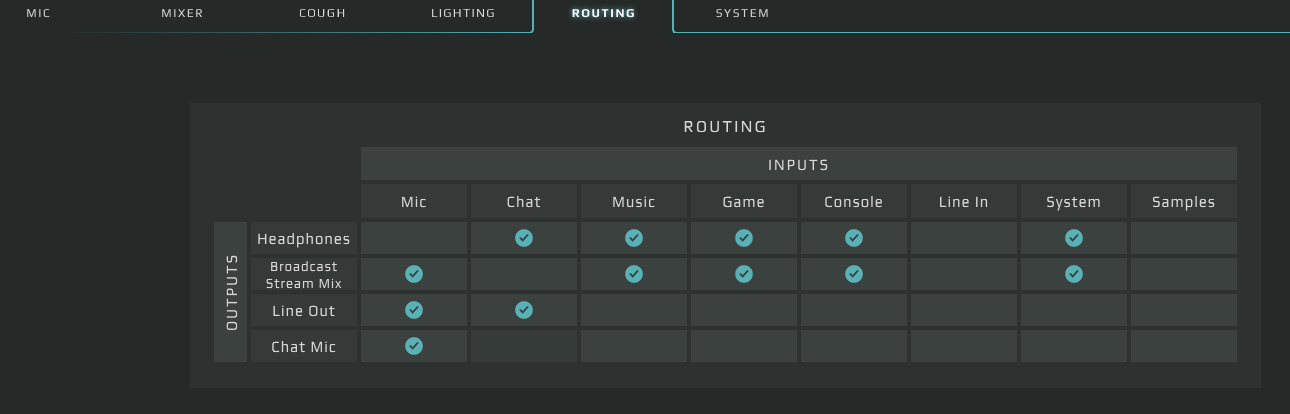
Task: Switch to the Mixer tab
Action: pyautogui.click(x=182, y=14)
